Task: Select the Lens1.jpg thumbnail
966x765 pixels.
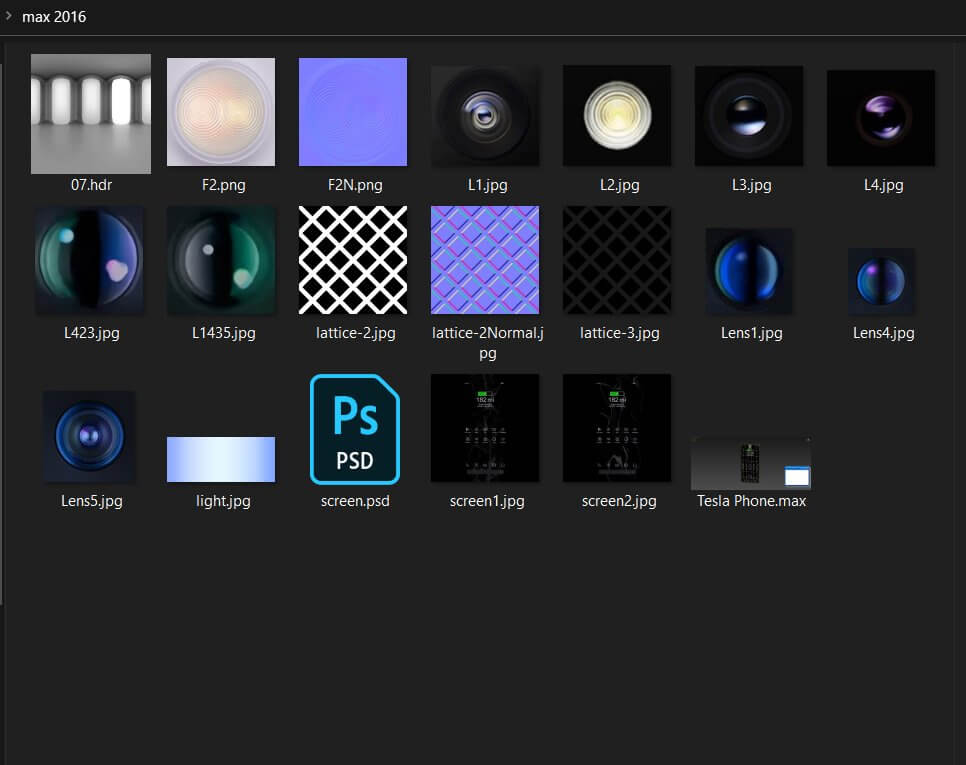Action: 749,271
